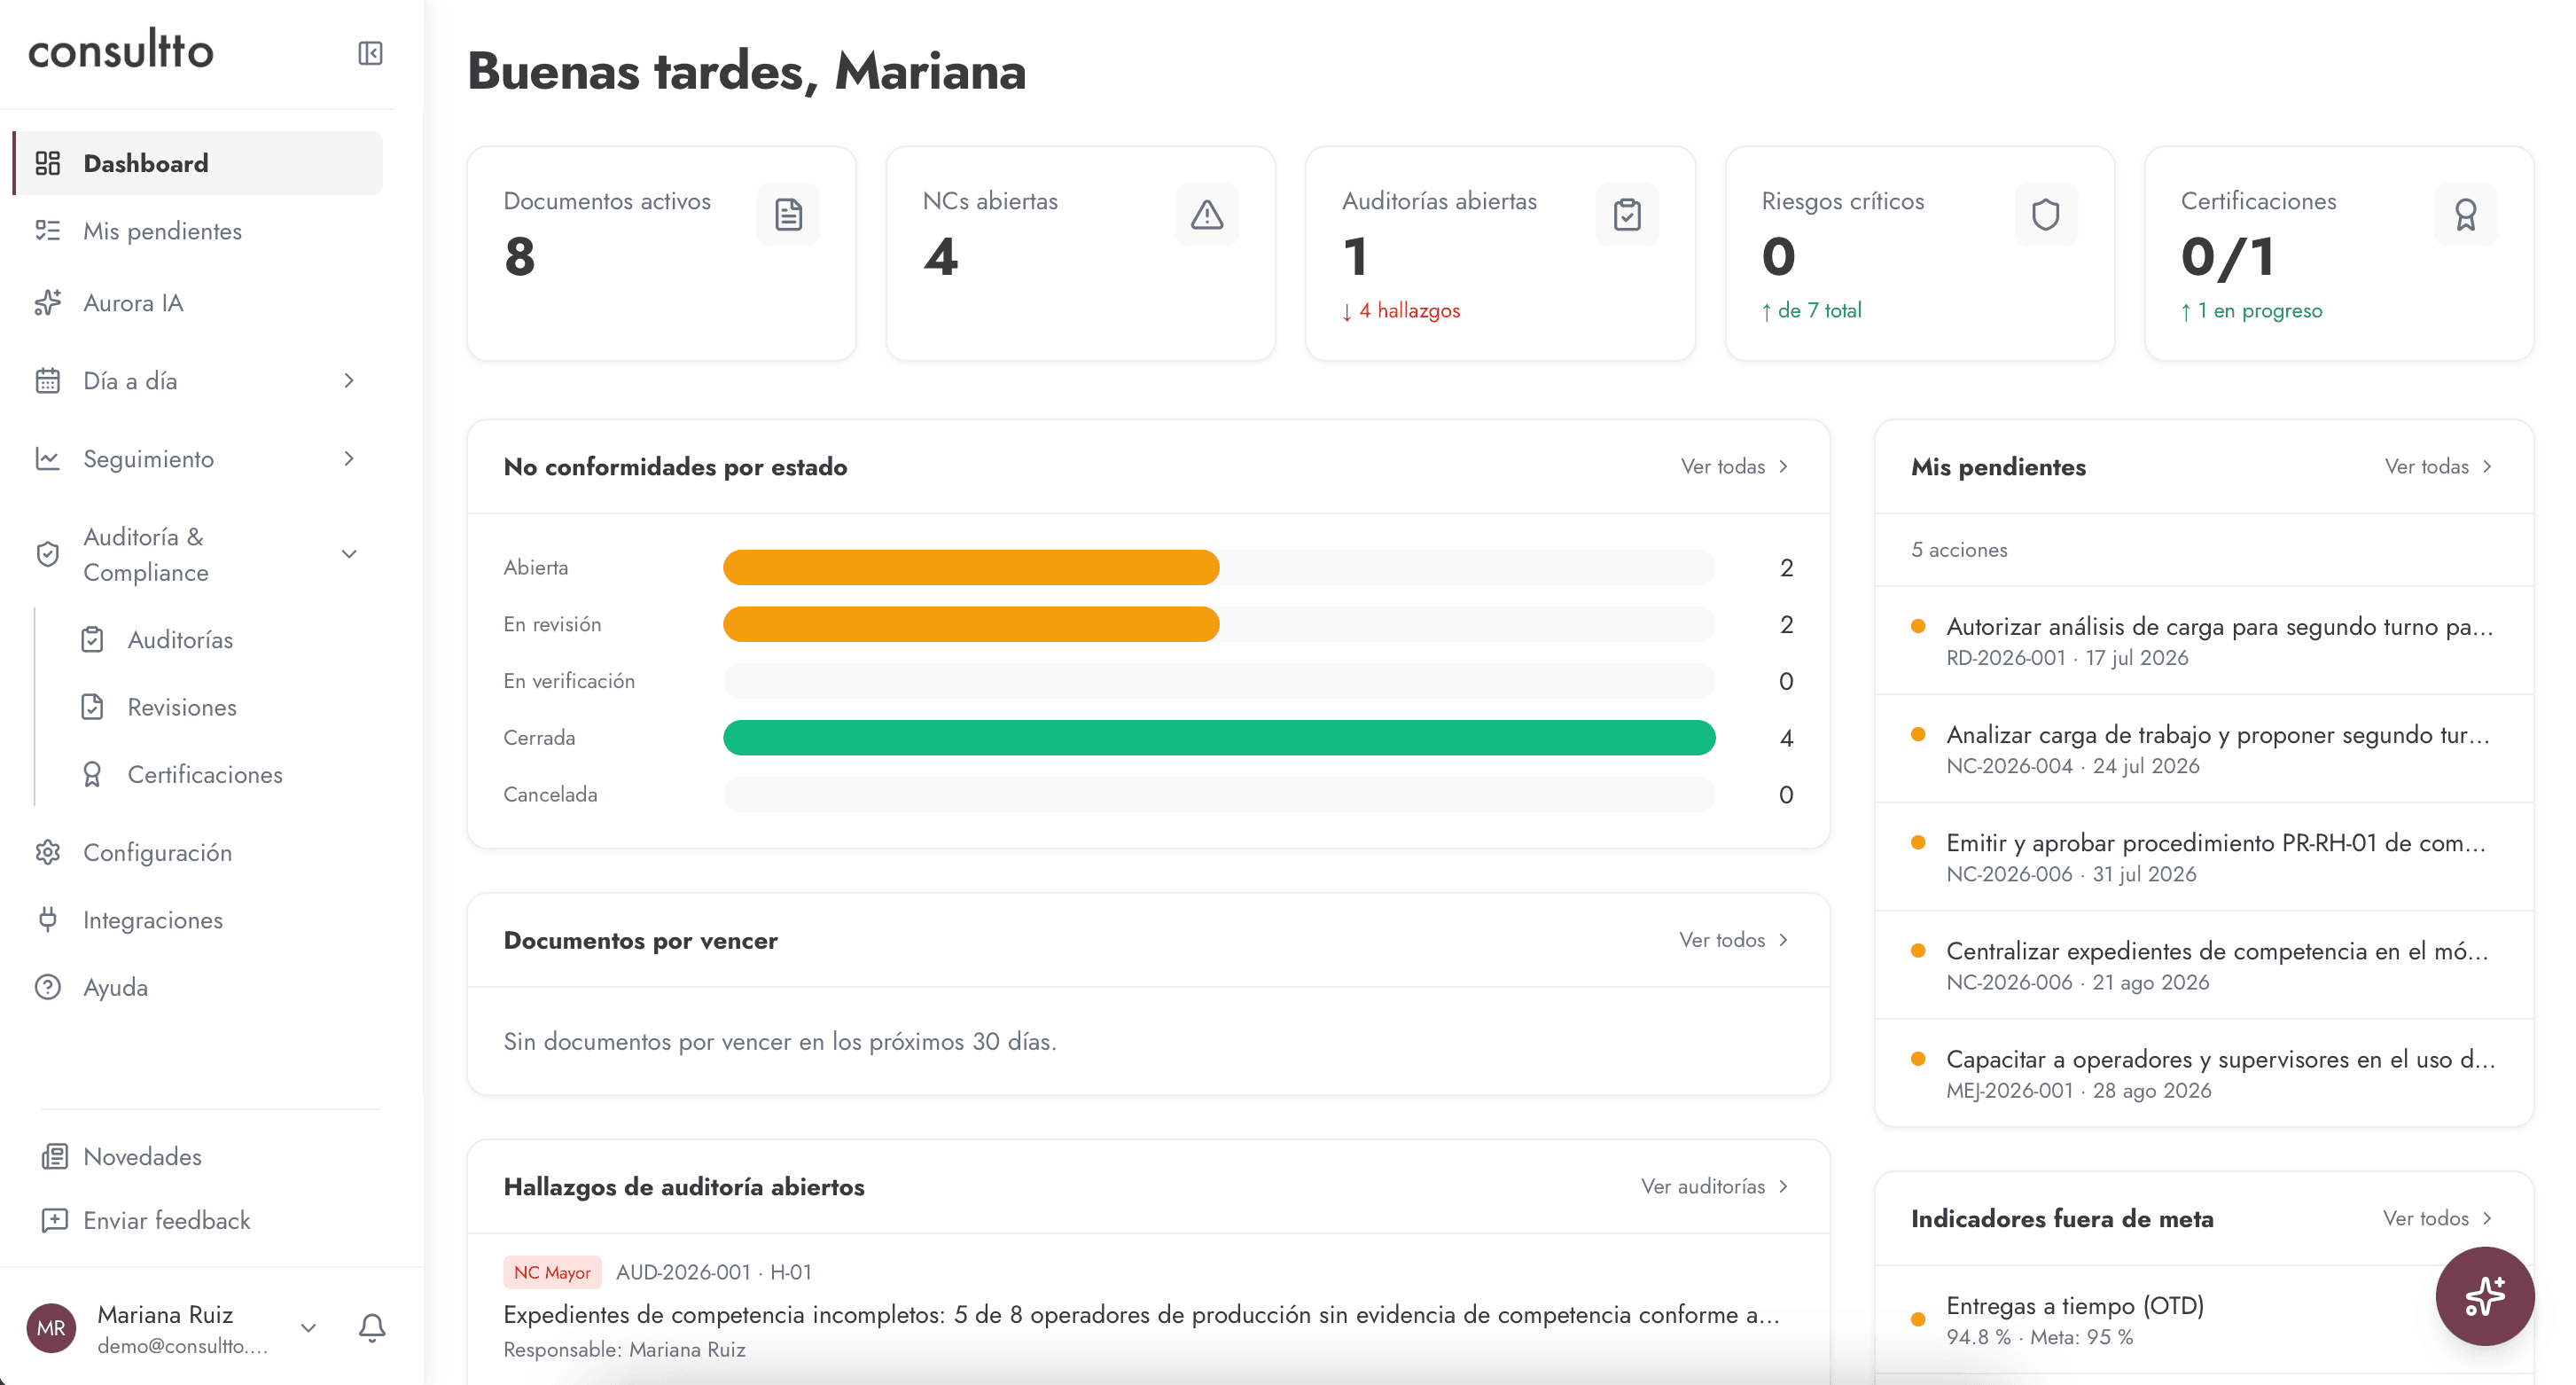Image resolution: width=2576 pixels, height=1385 pixels.
Task: Click the Integraciones plug icon
Action: [x=48, y=919]
